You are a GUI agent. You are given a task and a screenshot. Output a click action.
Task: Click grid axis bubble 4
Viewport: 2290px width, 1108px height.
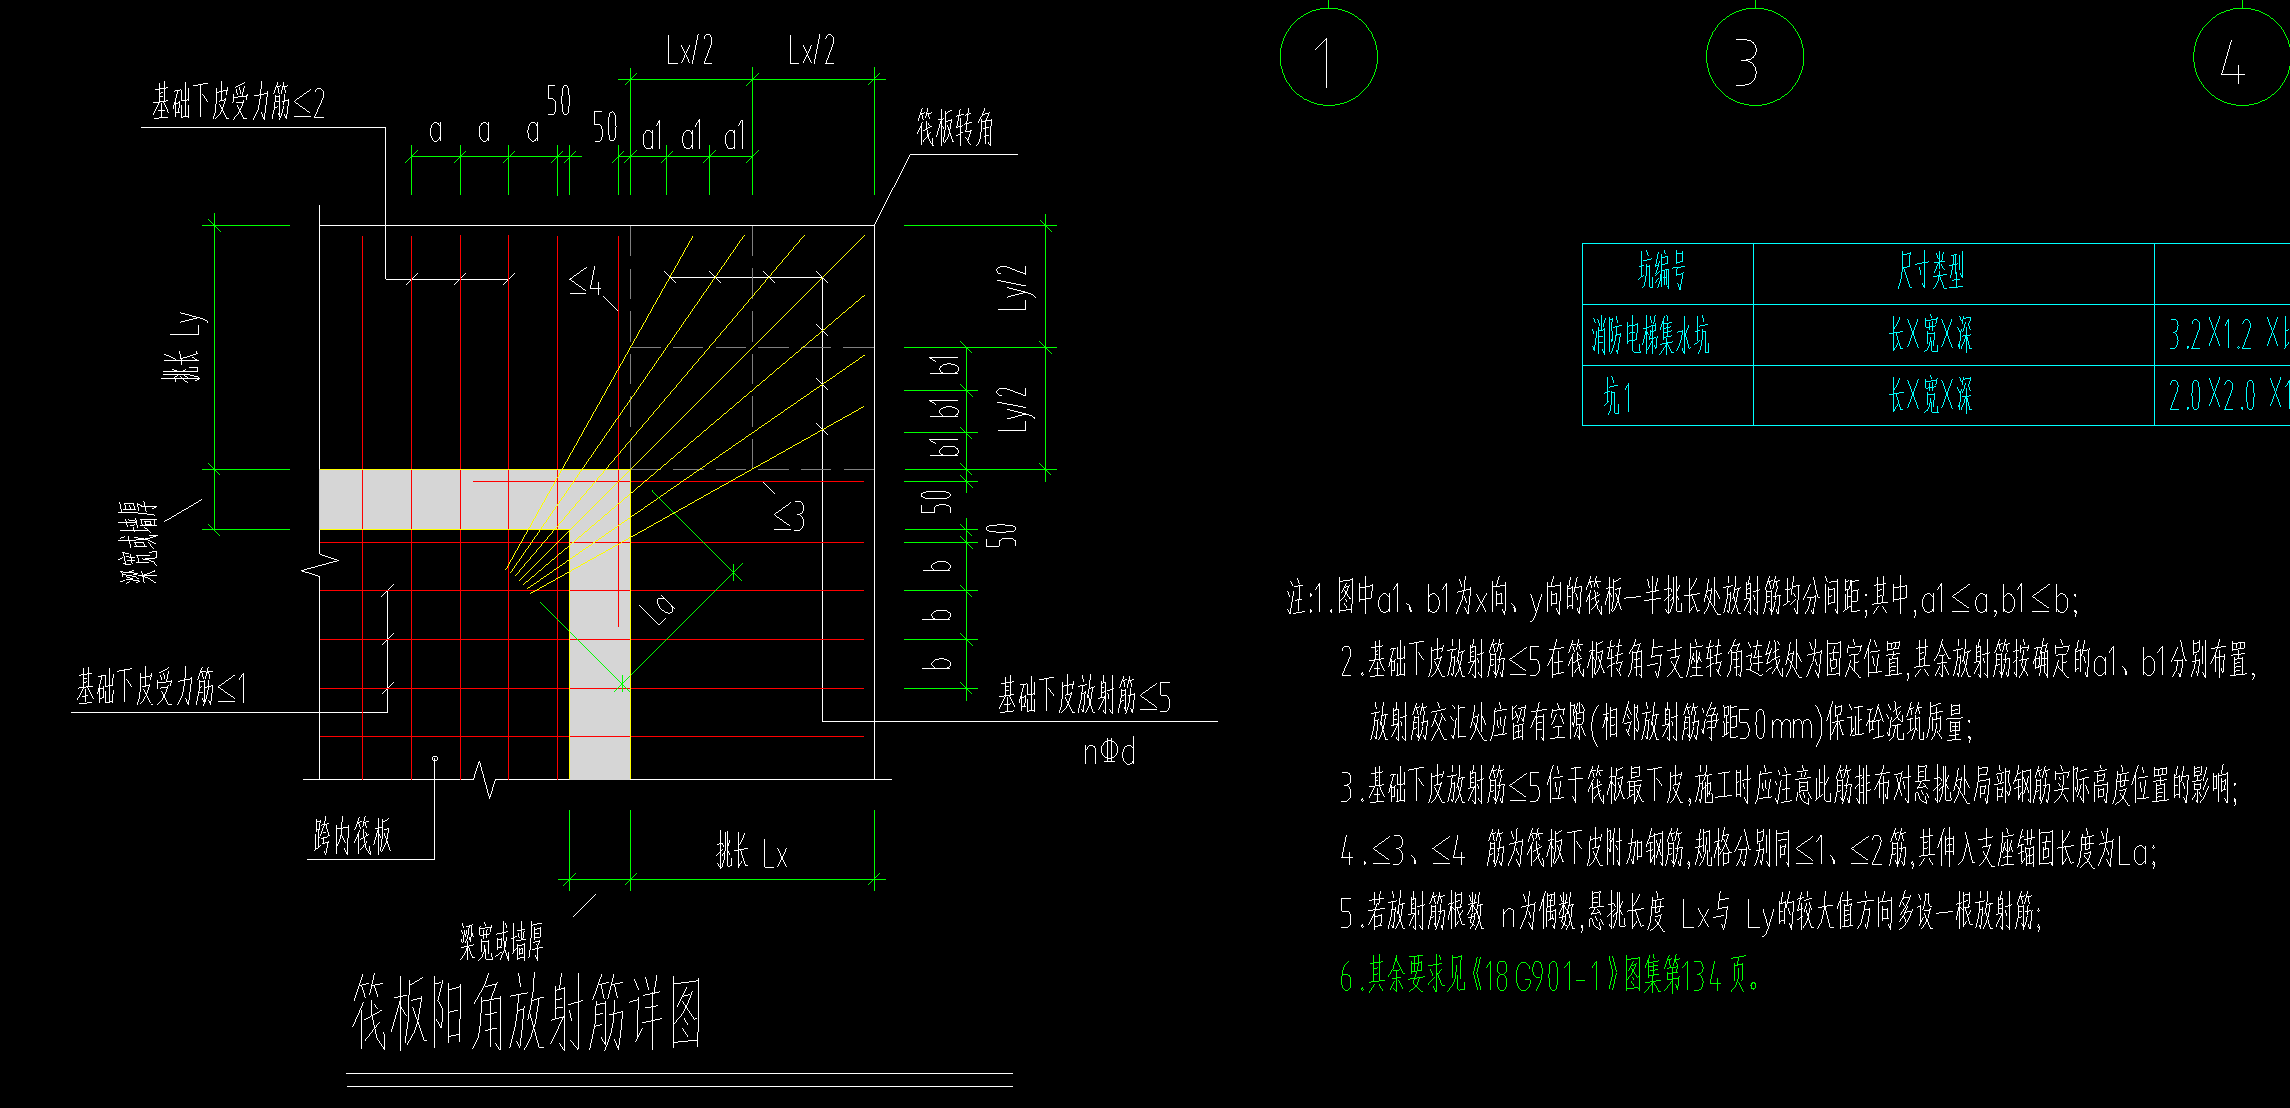point(2241,57)
